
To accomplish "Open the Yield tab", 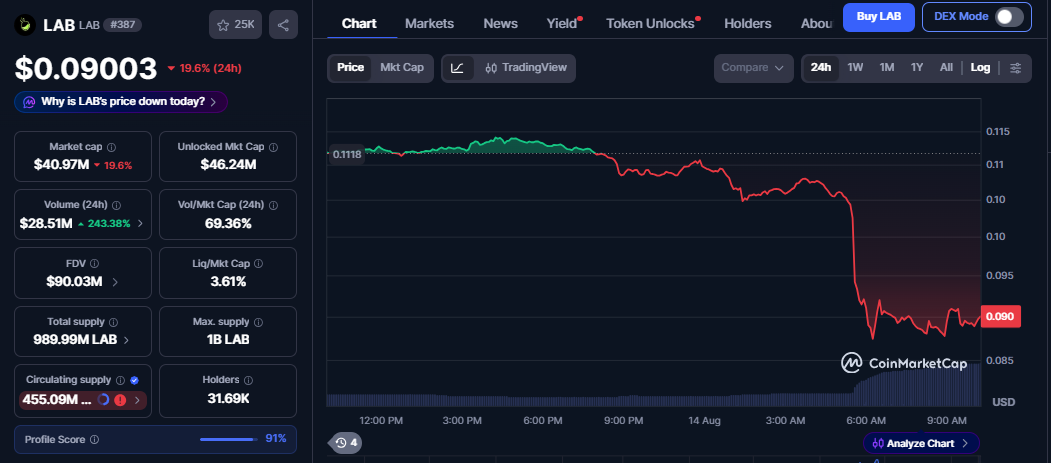I will (x=562, y=23).
